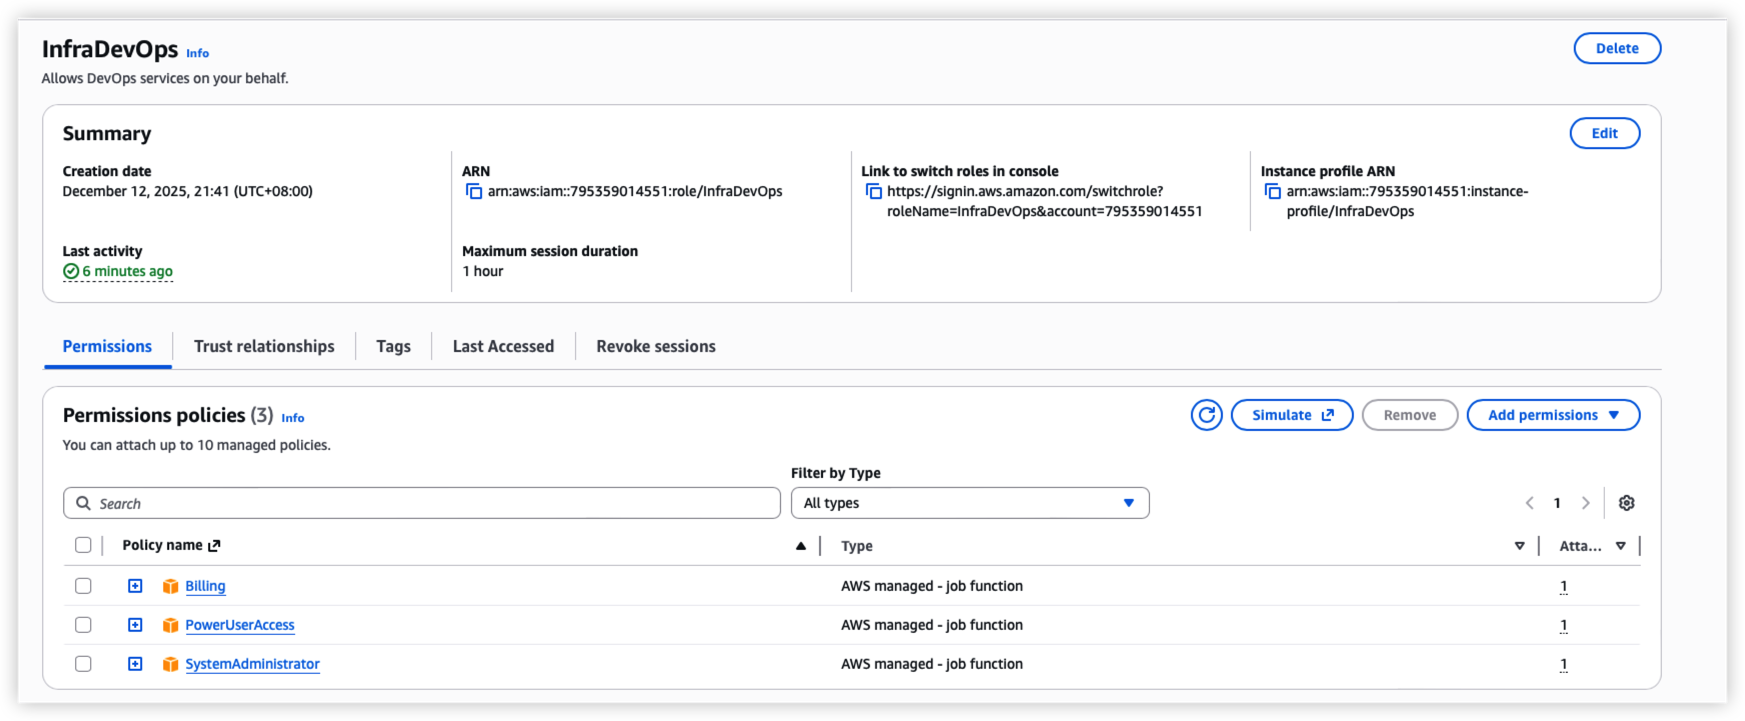This screenshot has height=721, width=1745.
Task: Open the Filter by Type dropdown
Action: 969,503
